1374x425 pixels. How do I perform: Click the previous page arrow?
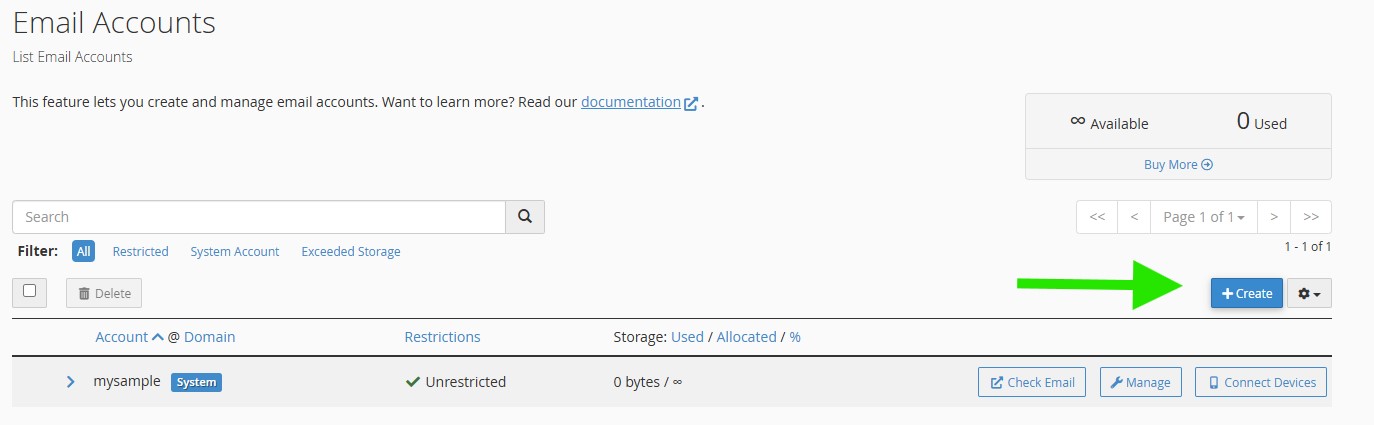[x=1134, y=217]
